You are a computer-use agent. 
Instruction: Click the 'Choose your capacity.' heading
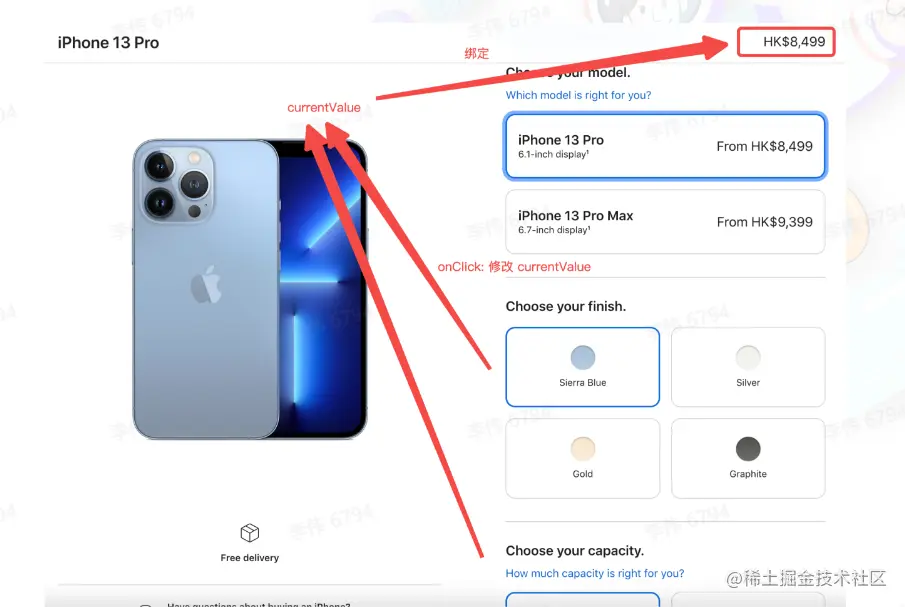tap(575, 551)
